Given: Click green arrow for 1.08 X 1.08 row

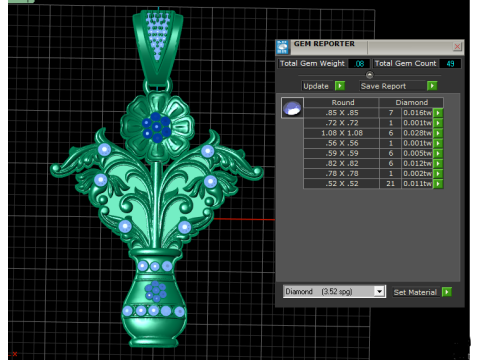Looking at the screenshot, I should click(x=438, y=133).
